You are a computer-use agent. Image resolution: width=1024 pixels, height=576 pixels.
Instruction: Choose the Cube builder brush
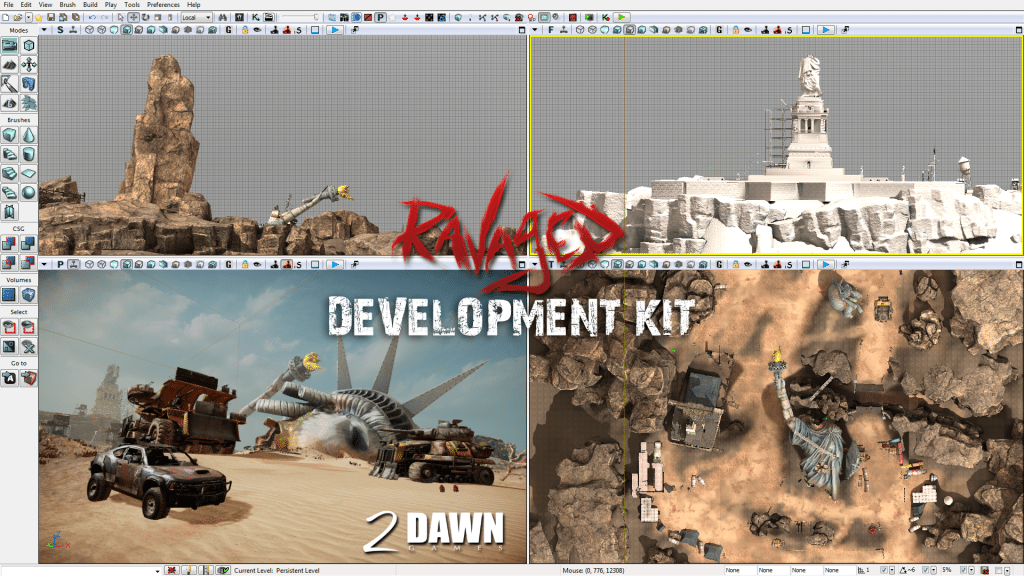(x=9, y=135)
